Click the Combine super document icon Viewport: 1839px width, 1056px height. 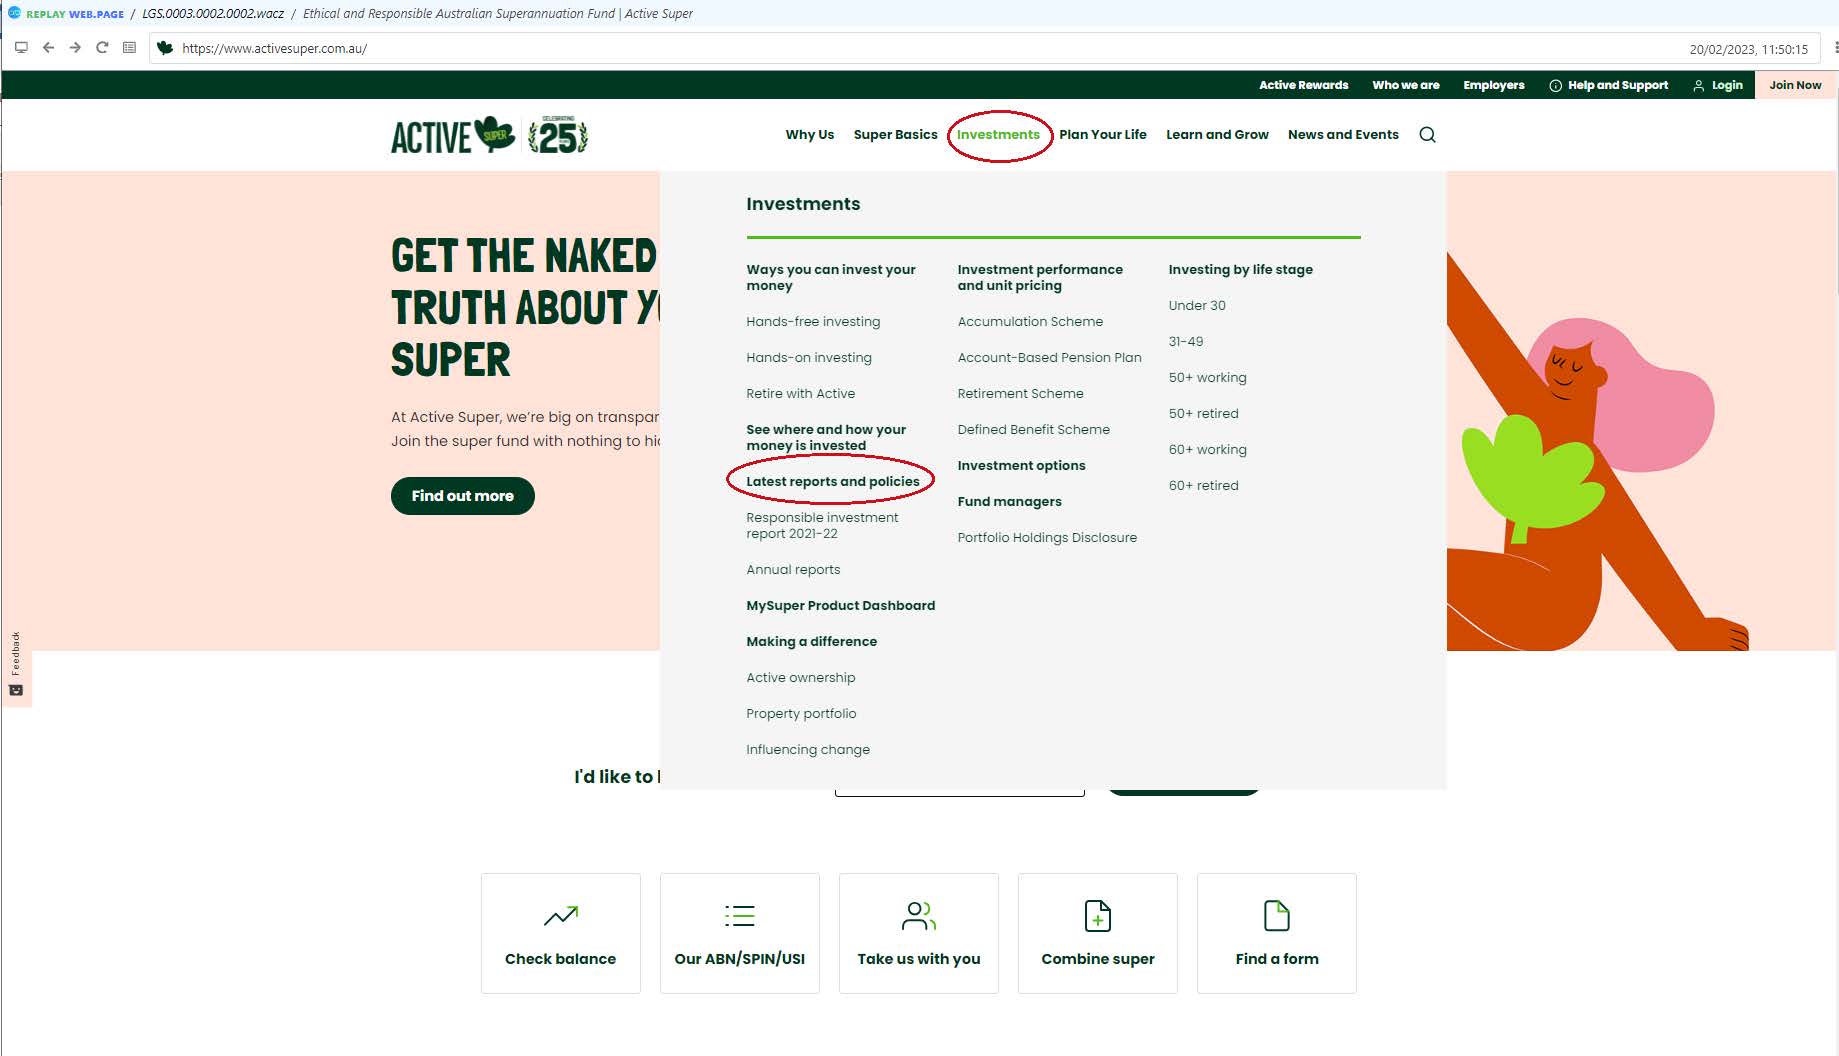1098,916
